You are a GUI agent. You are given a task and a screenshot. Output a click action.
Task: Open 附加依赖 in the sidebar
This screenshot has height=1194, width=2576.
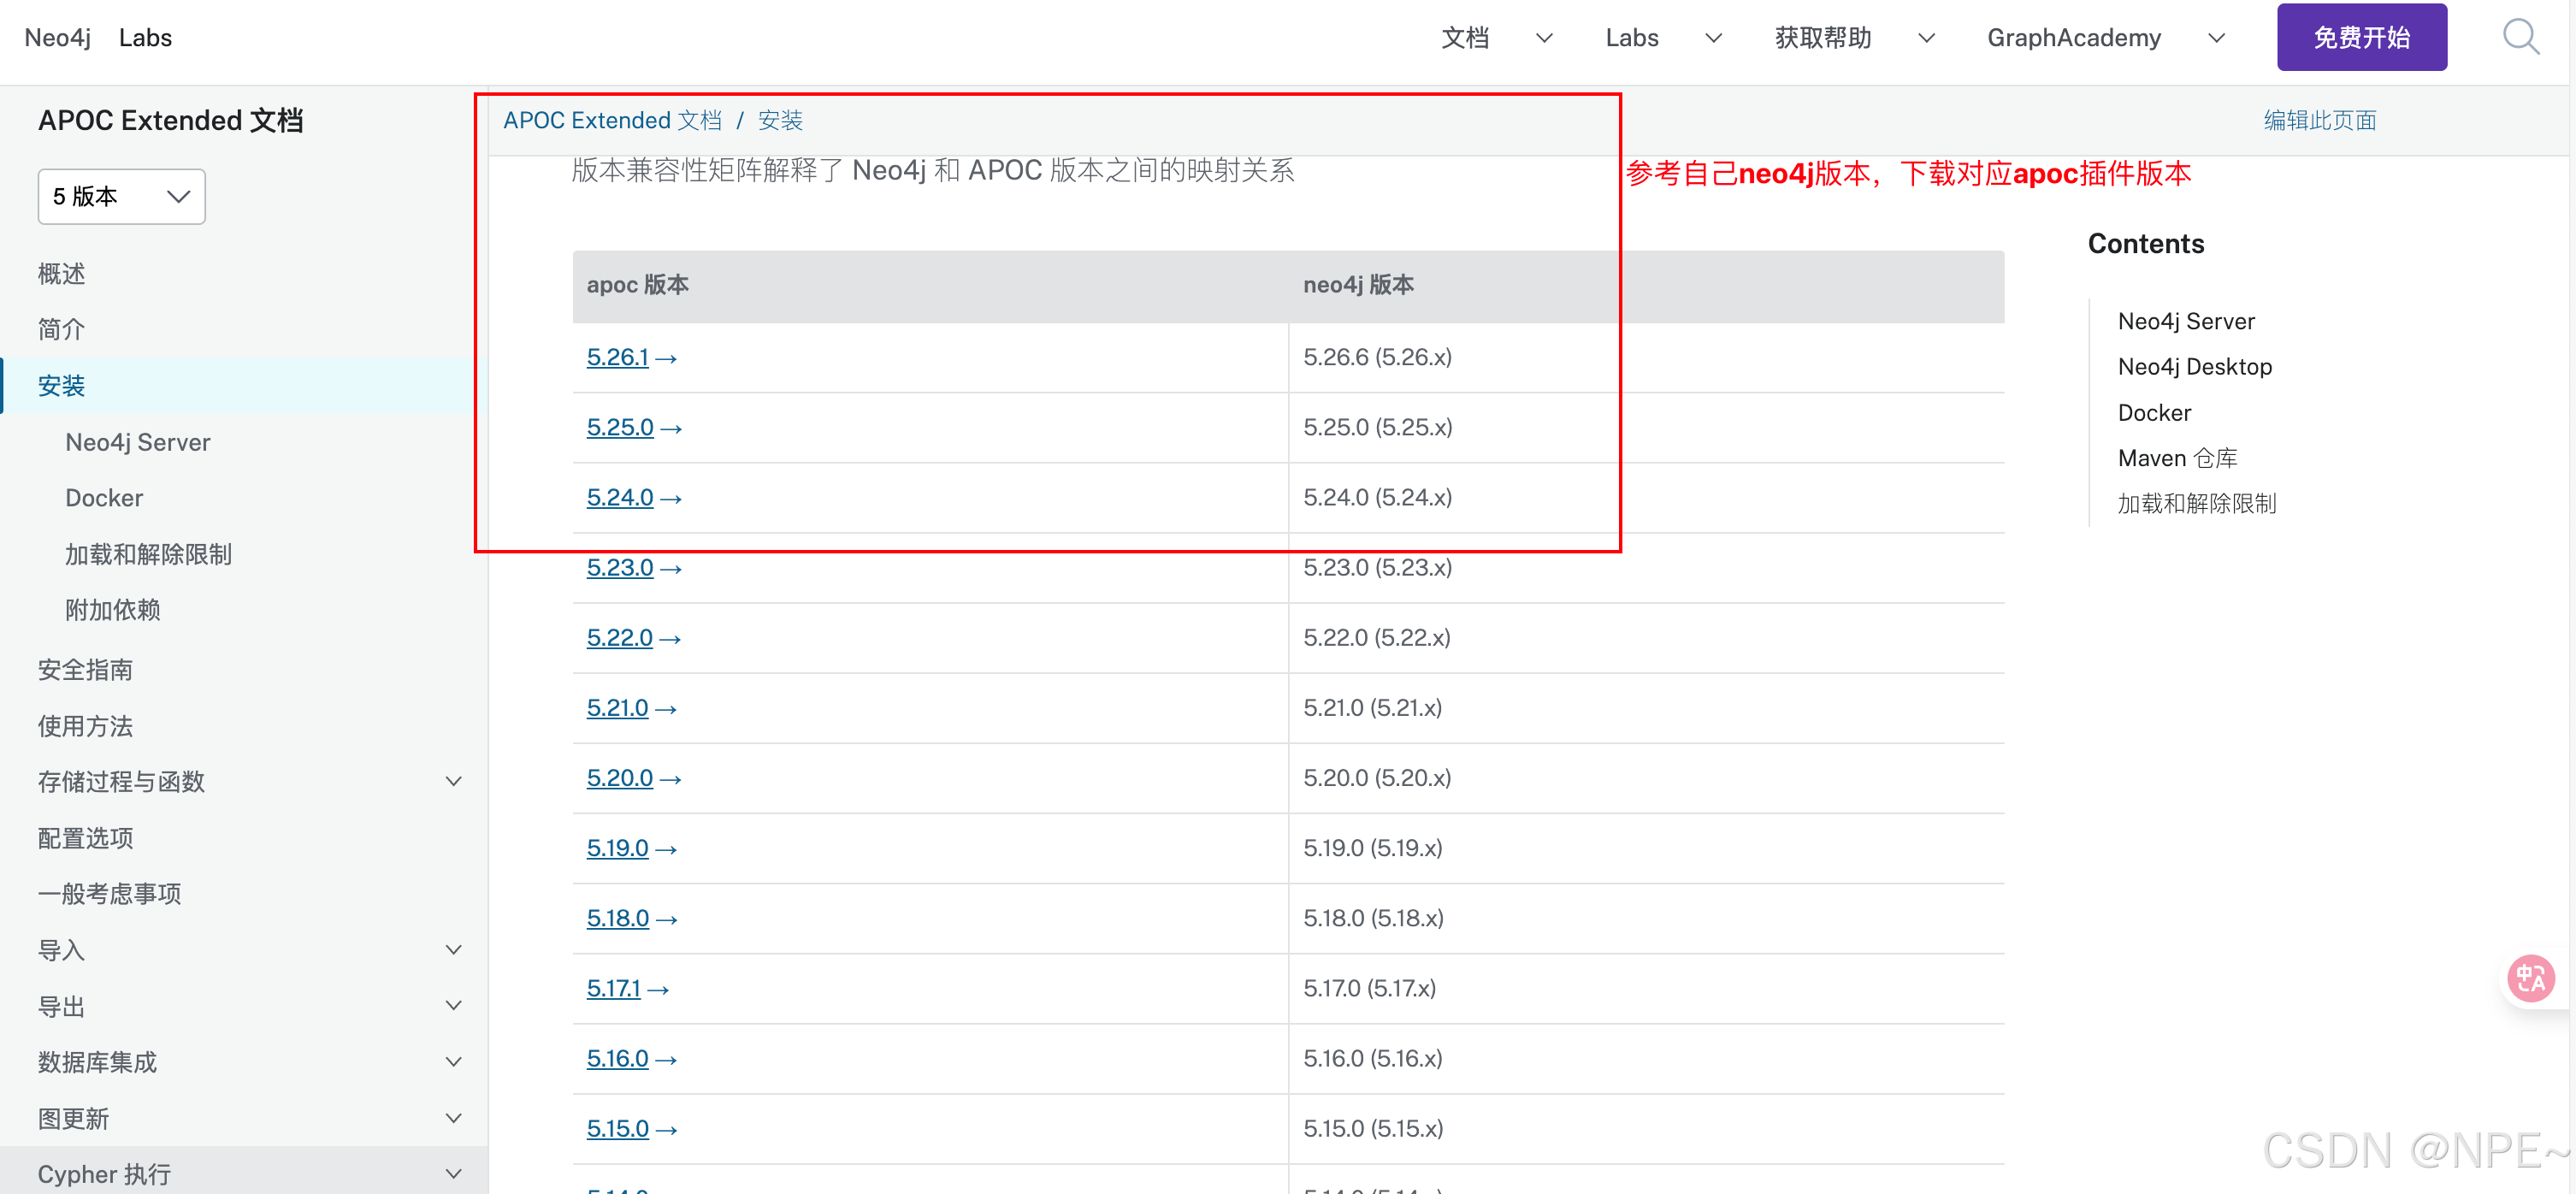pos(112,609)
